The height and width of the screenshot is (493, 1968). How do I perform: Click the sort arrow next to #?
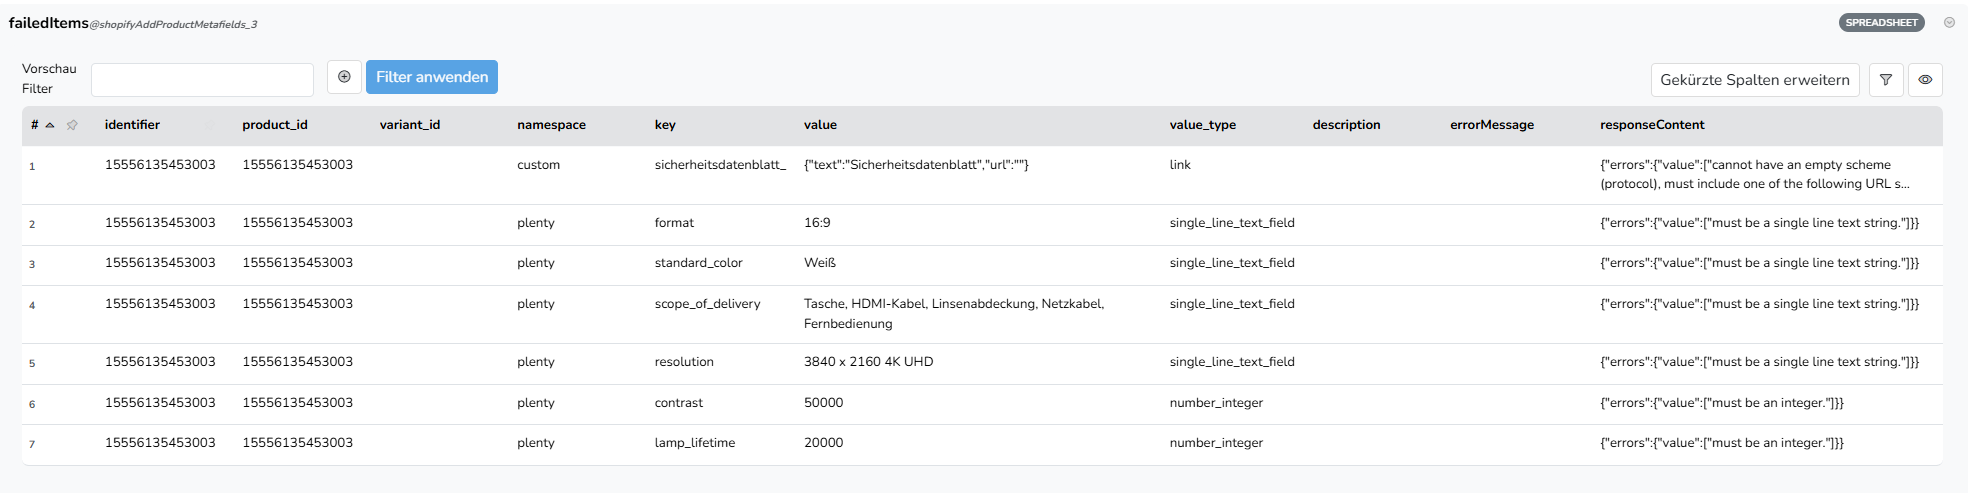(x=50, y=125)
